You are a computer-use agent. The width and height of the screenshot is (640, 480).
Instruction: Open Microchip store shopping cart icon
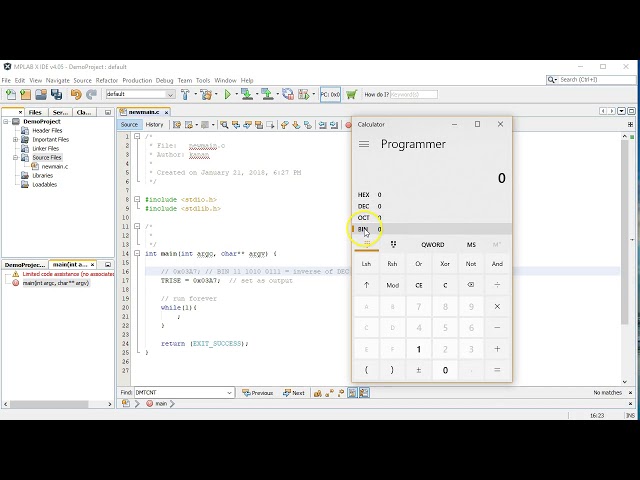click(351, 95)
